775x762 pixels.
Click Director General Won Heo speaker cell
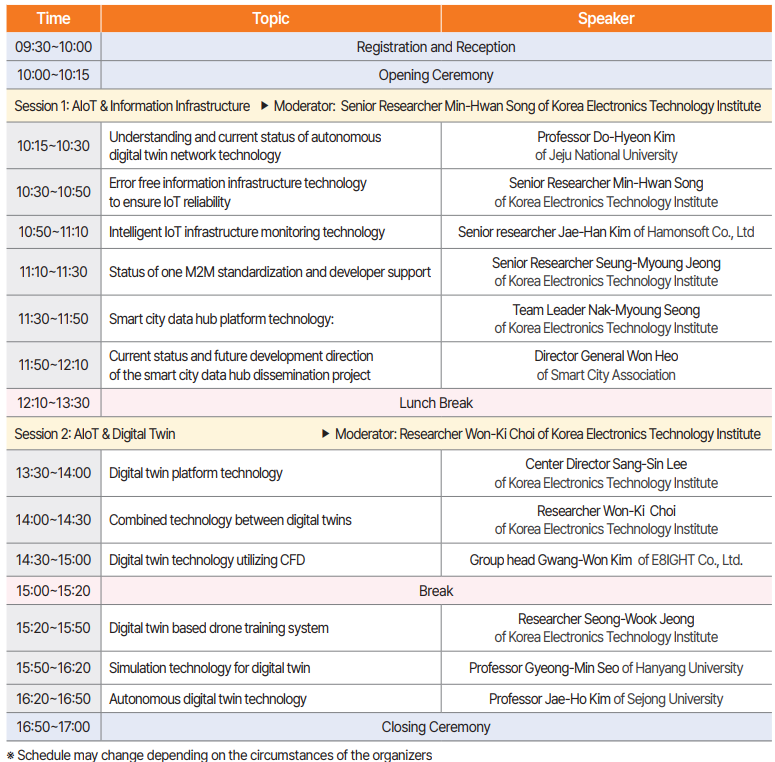(606, 365)
